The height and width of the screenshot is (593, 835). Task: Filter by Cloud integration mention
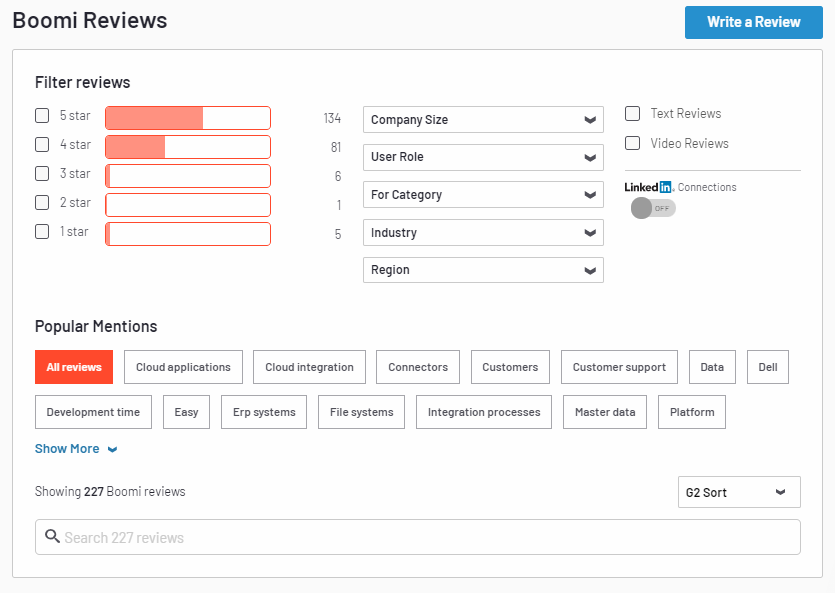coord(309,367)
